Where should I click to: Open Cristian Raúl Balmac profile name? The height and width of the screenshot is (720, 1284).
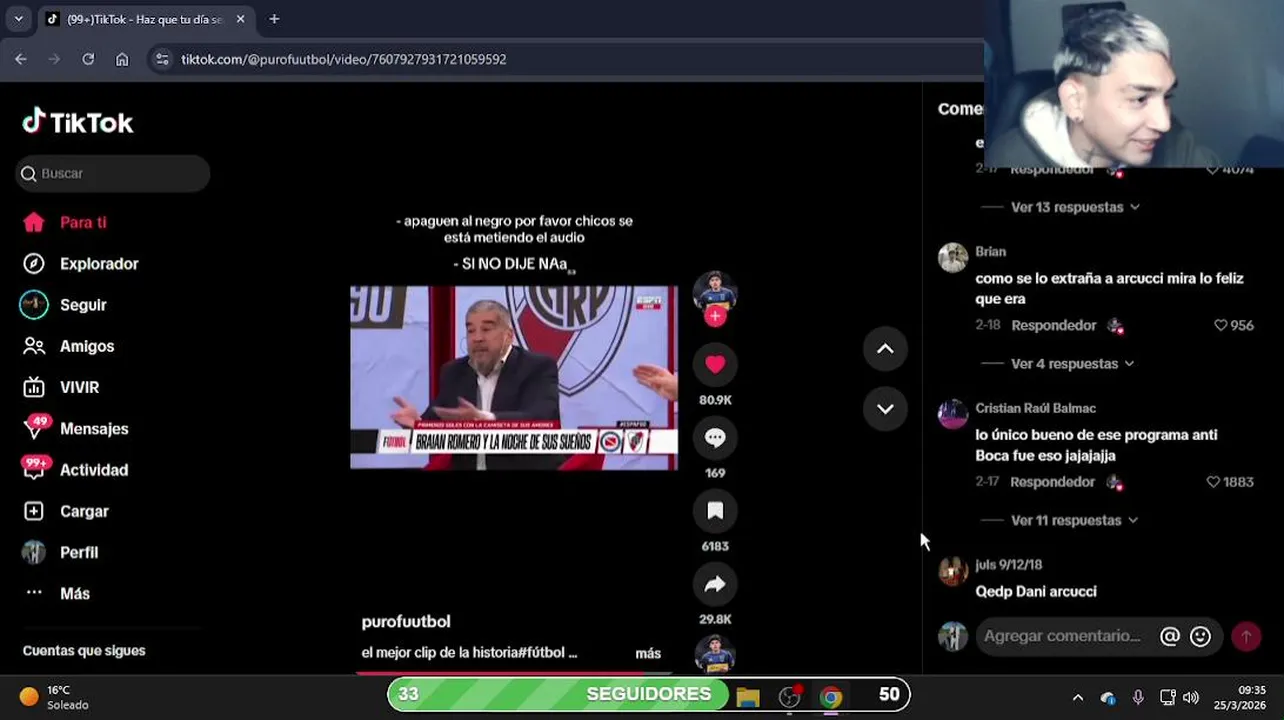[1035, 408]
